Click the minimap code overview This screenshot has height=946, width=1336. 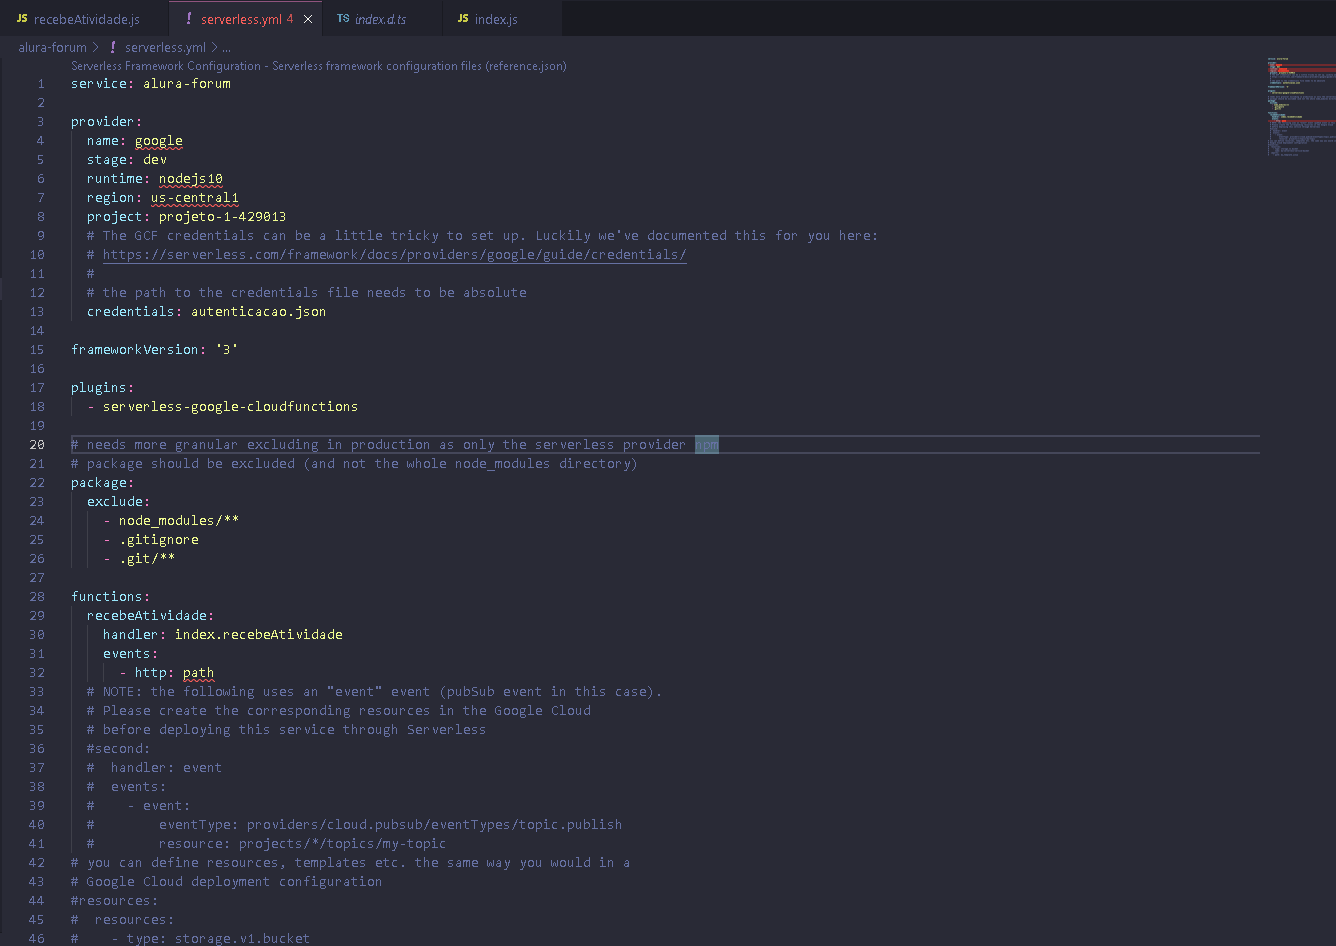(x=1299, y=107)
